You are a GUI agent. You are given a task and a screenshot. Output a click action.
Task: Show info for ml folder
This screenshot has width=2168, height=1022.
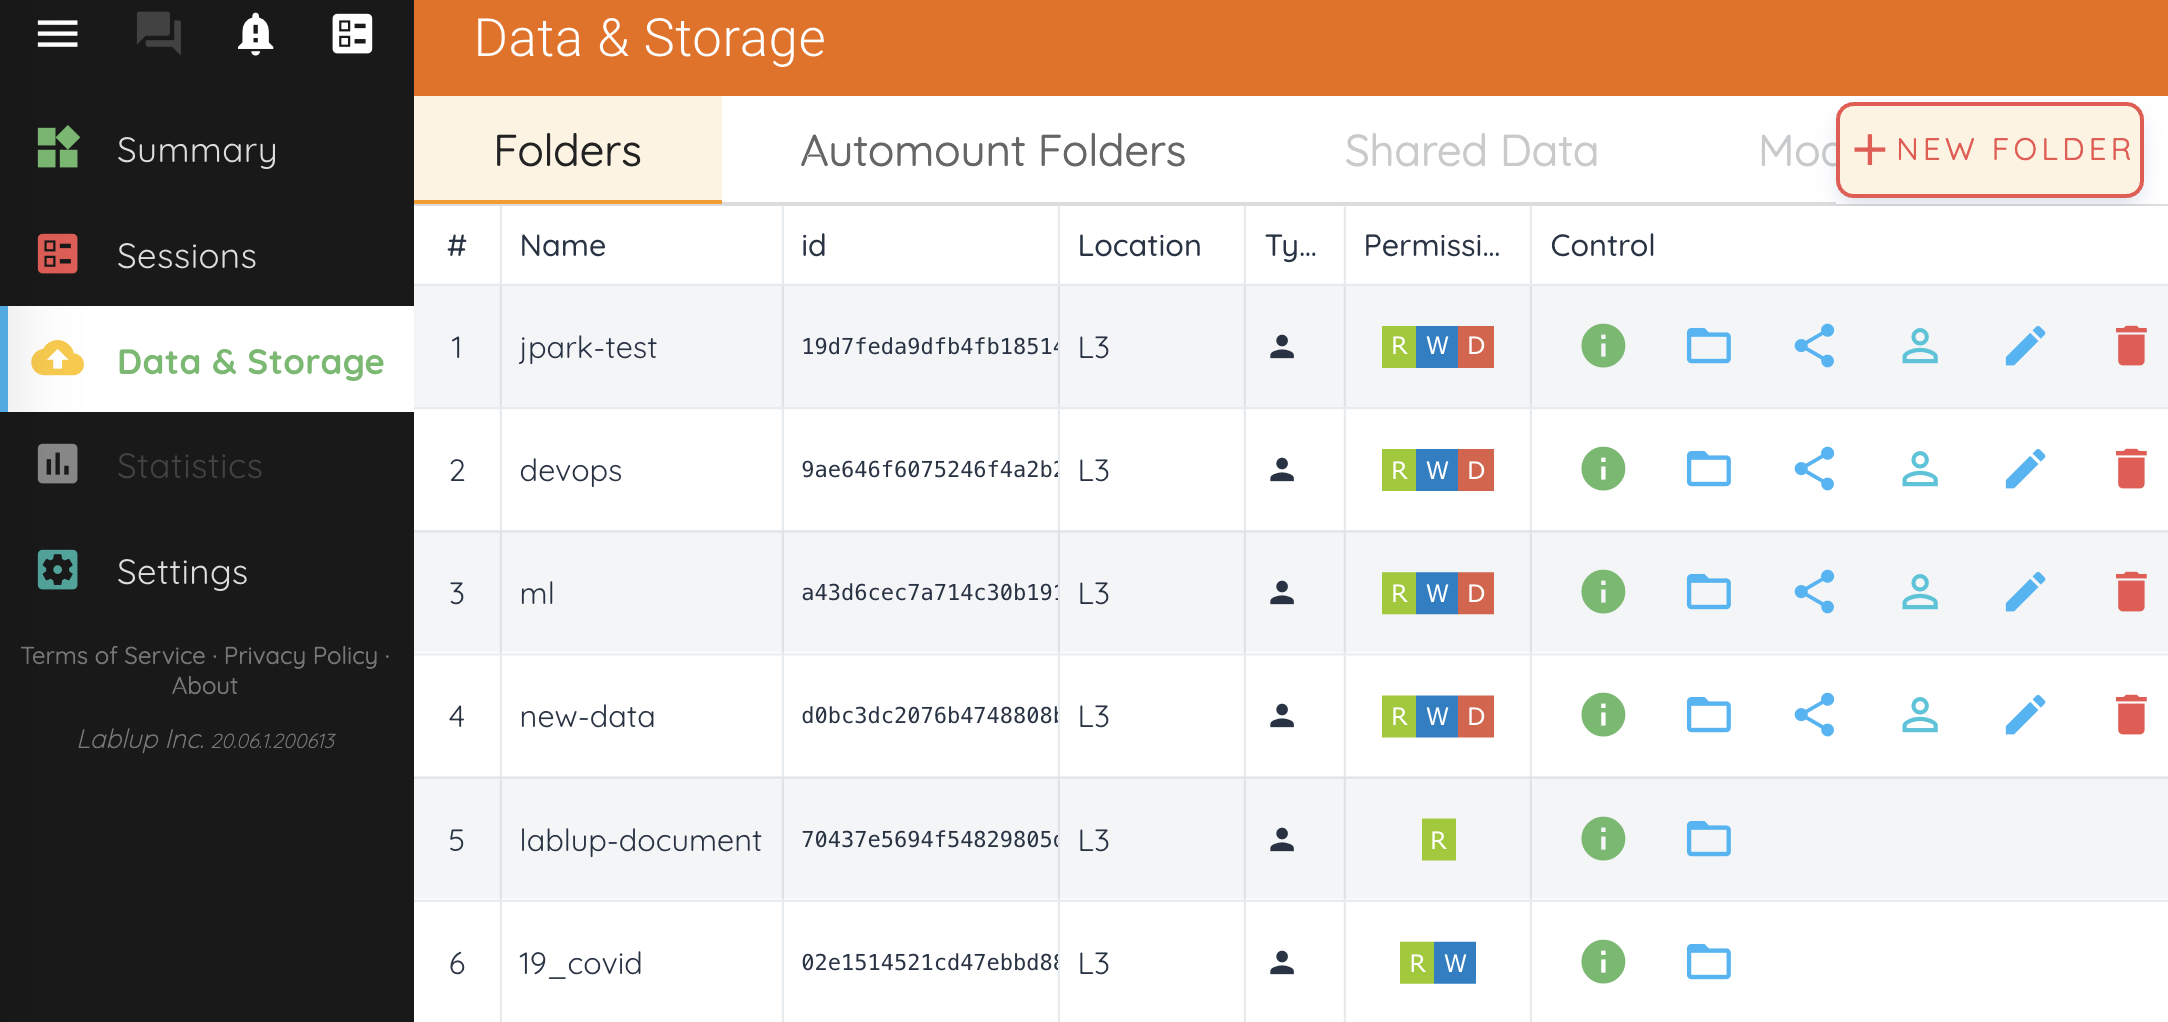pyautogui.click(x=1603, y=592)
